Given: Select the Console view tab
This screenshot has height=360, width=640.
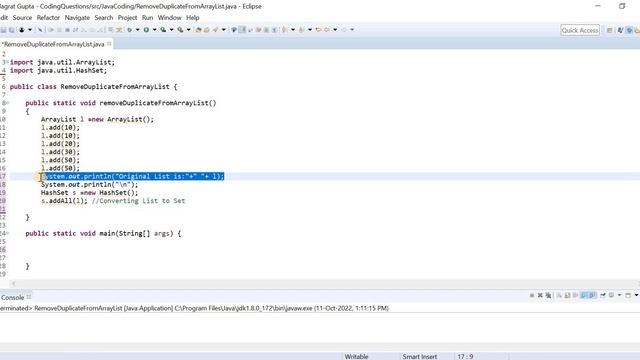Looking at the screenshot, I should [13, 298].
